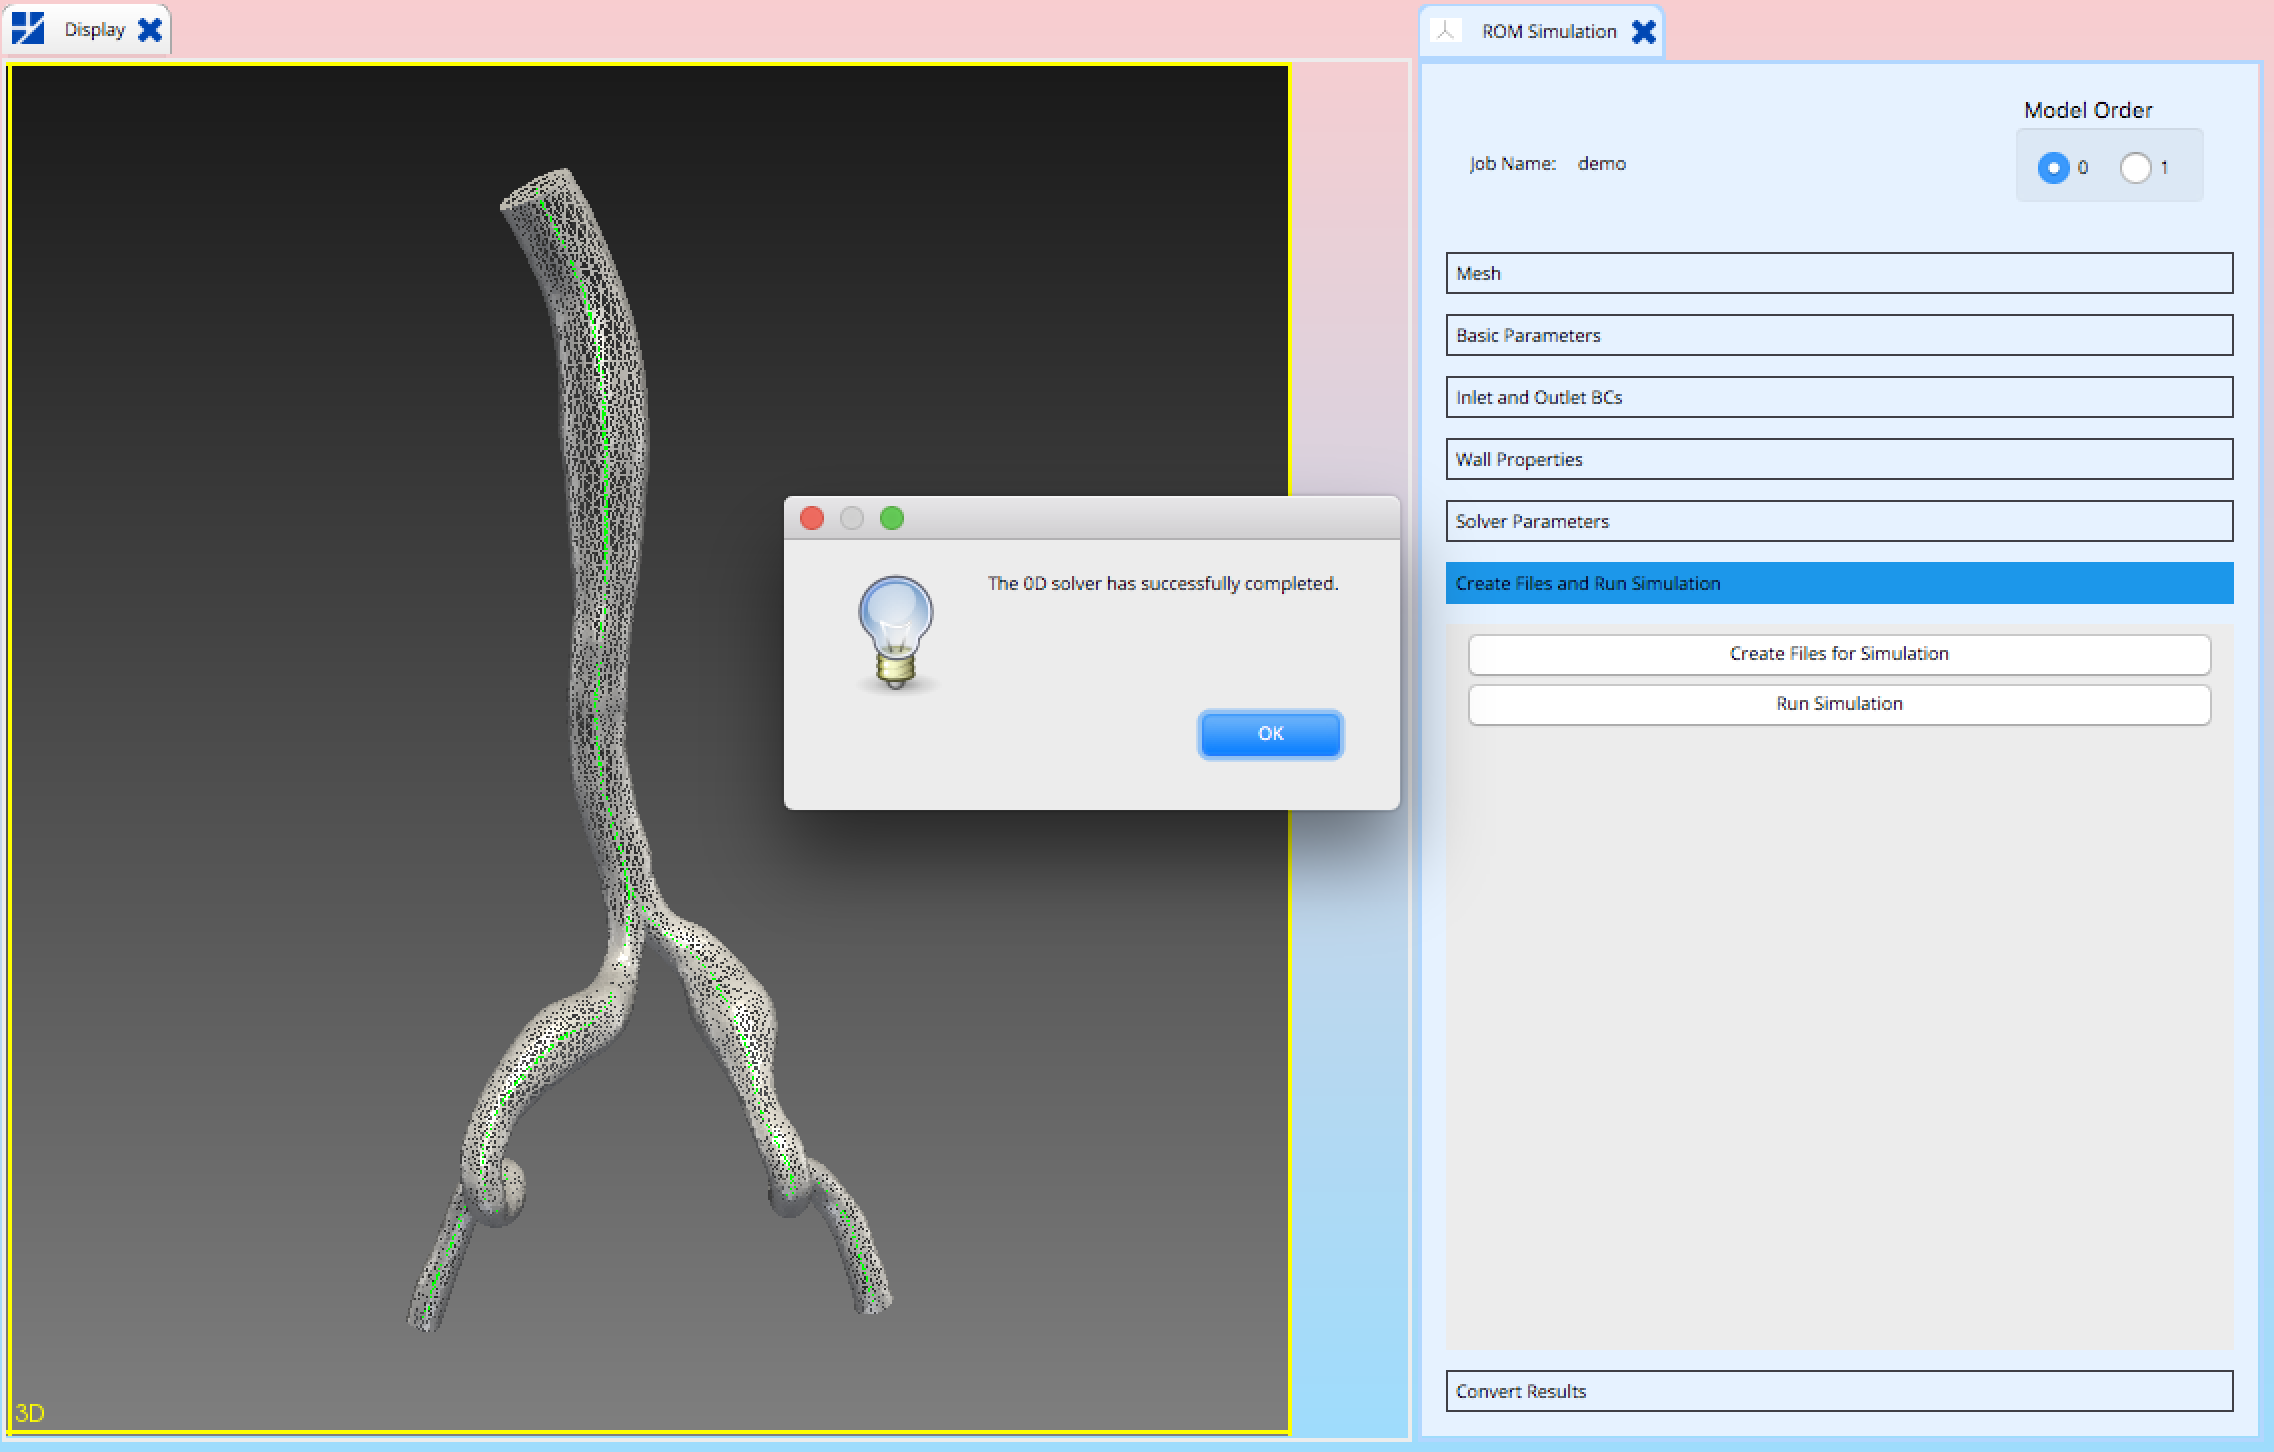The width and height of the screenshot is (2274, 1452).
Task: Click the yellow minimize button on the dialog
Action: 852,519
